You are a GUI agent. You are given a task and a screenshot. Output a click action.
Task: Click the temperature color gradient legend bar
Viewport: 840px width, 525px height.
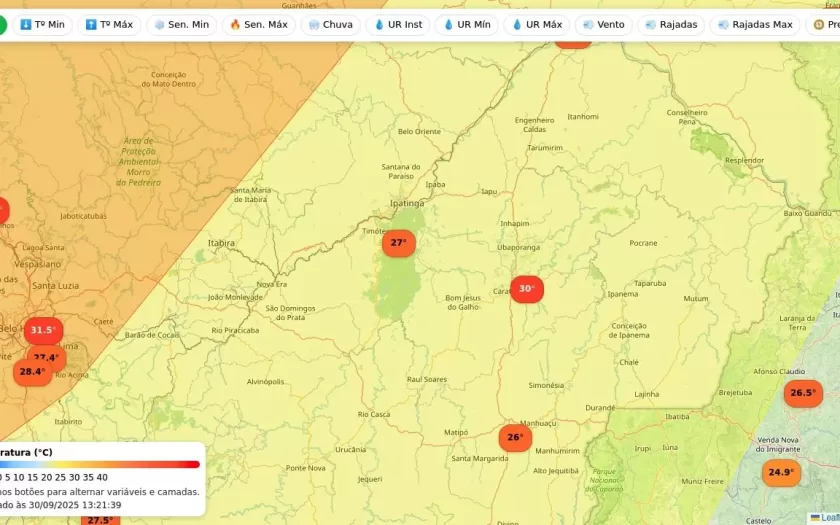coord(100,464)
